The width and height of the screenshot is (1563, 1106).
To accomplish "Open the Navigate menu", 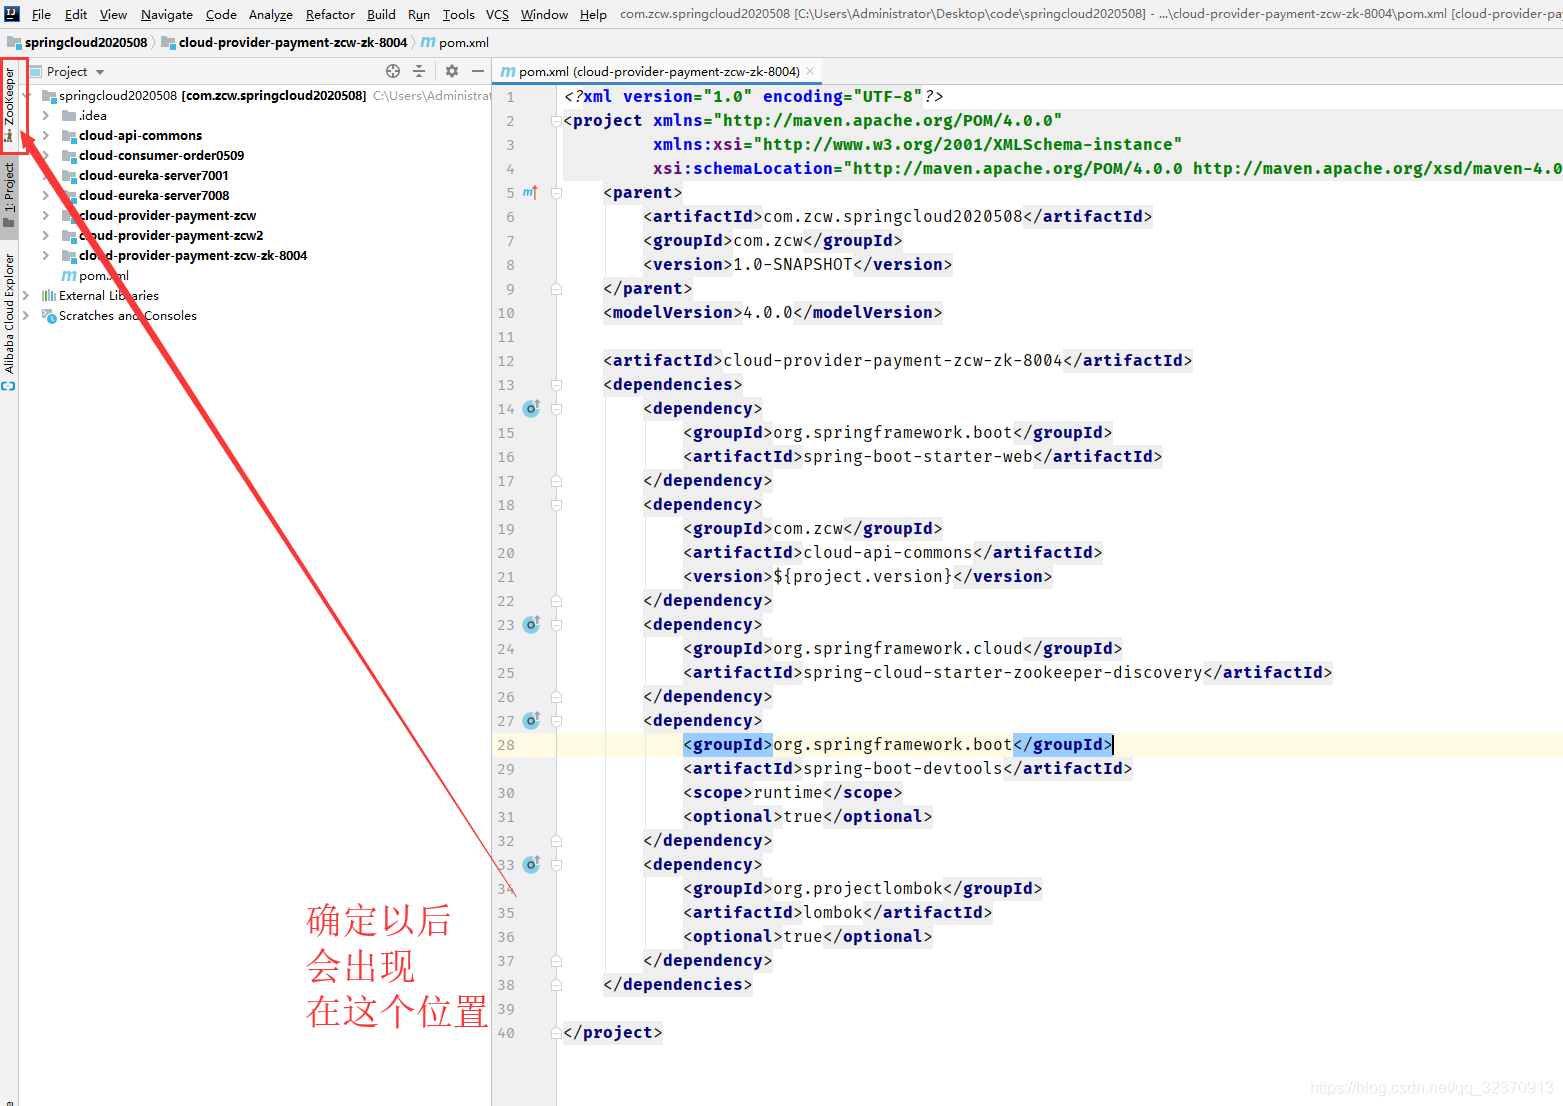I will [166, 14].
